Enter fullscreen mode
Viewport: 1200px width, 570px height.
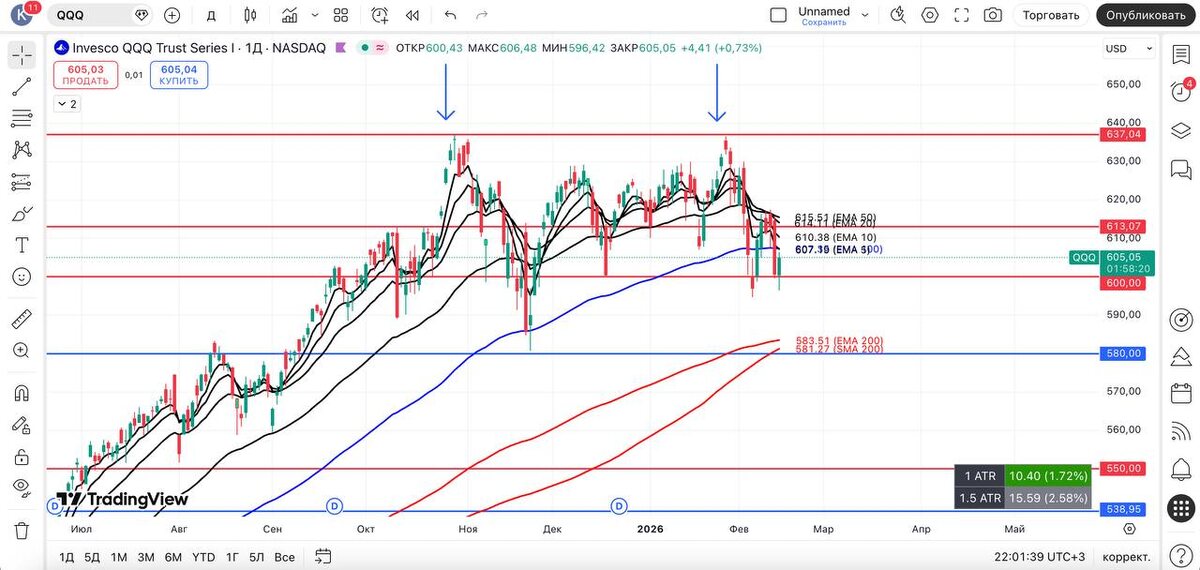tap(961, 15)
